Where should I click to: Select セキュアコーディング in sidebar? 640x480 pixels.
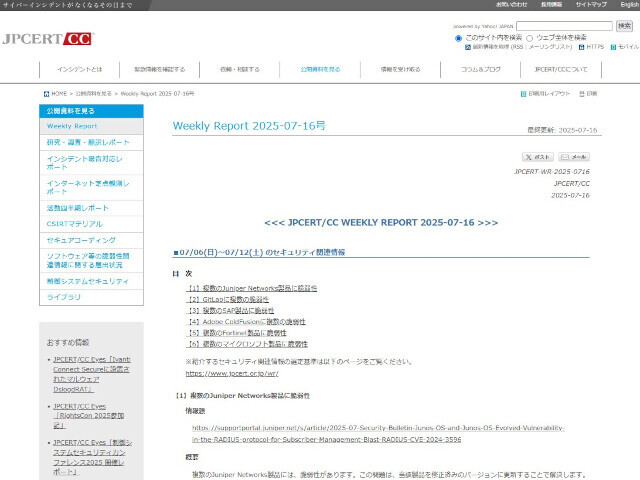point(91,240)
